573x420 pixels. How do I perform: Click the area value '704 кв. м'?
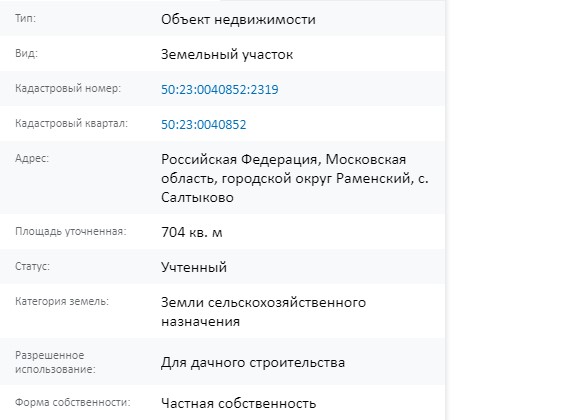[x=192, y=232]
